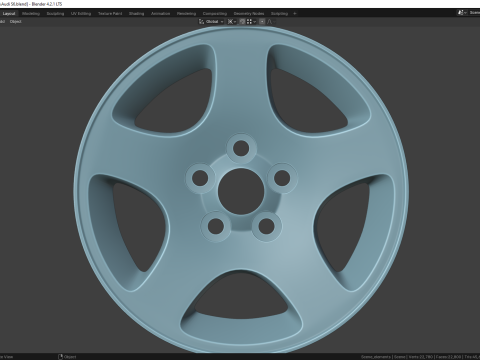Click the transform orientation axes icon
This screenshot has width=480, height=360.
pyautogui.click(x=201, y=22)
